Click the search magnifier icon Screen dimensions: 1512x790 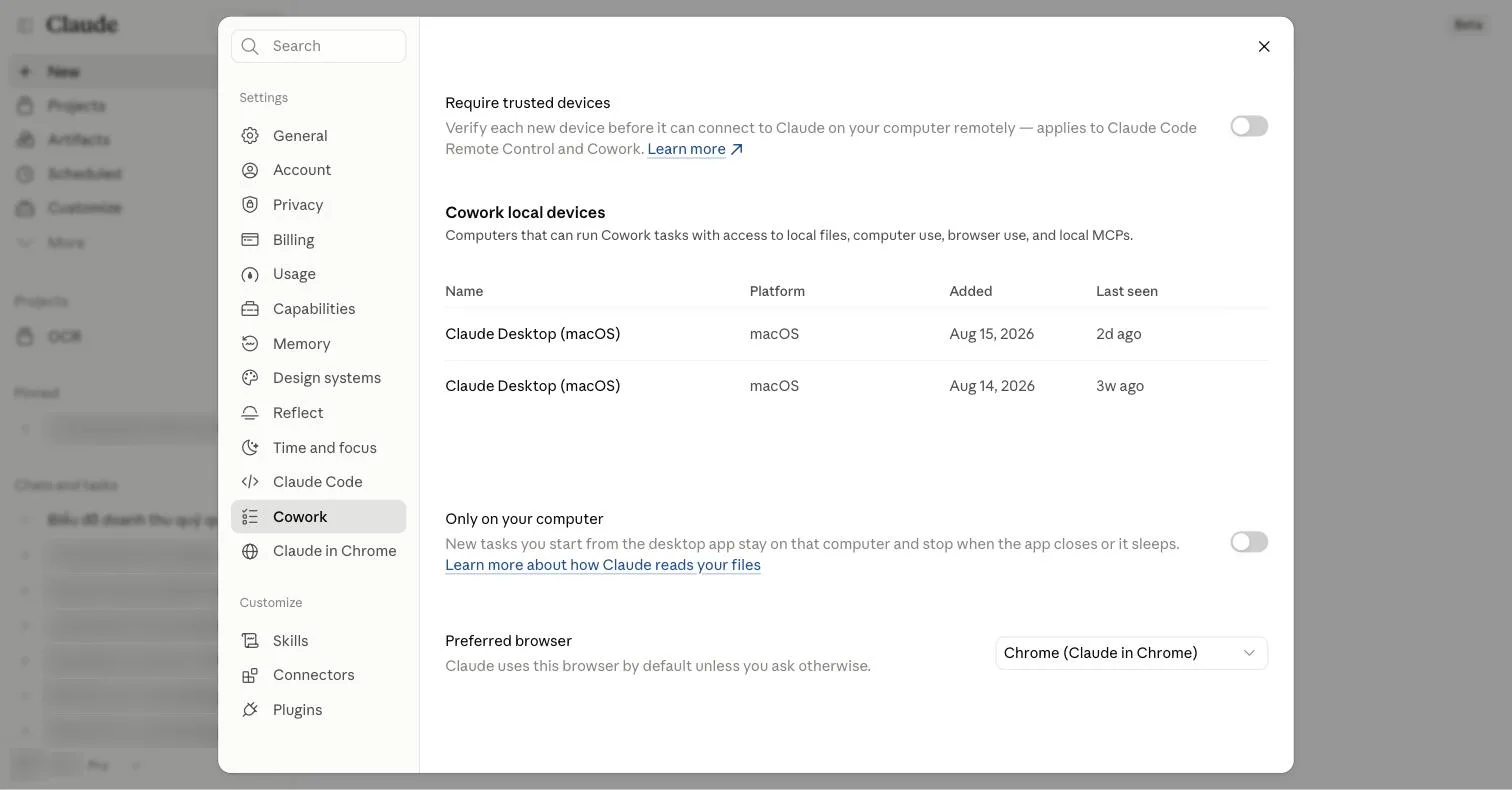pos(250,46)
